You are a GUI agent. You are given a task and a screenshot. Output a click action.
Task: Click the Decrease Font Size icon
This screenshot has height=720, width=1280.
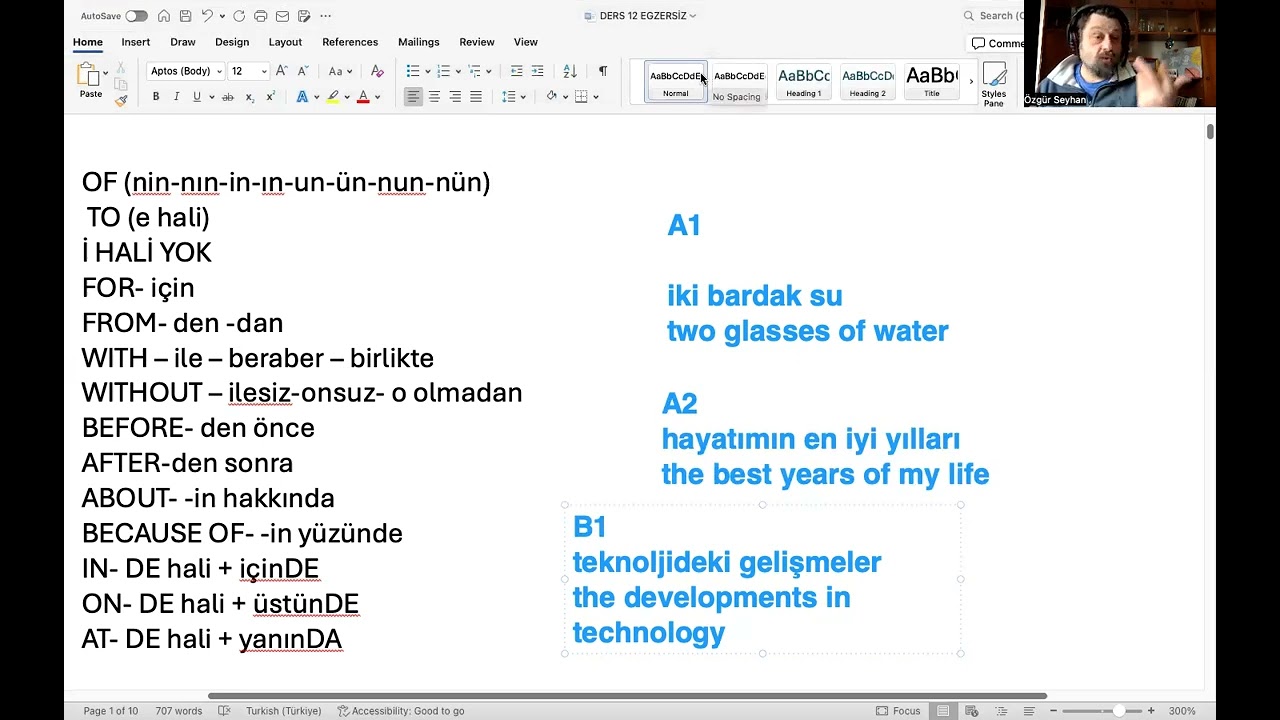303,71
